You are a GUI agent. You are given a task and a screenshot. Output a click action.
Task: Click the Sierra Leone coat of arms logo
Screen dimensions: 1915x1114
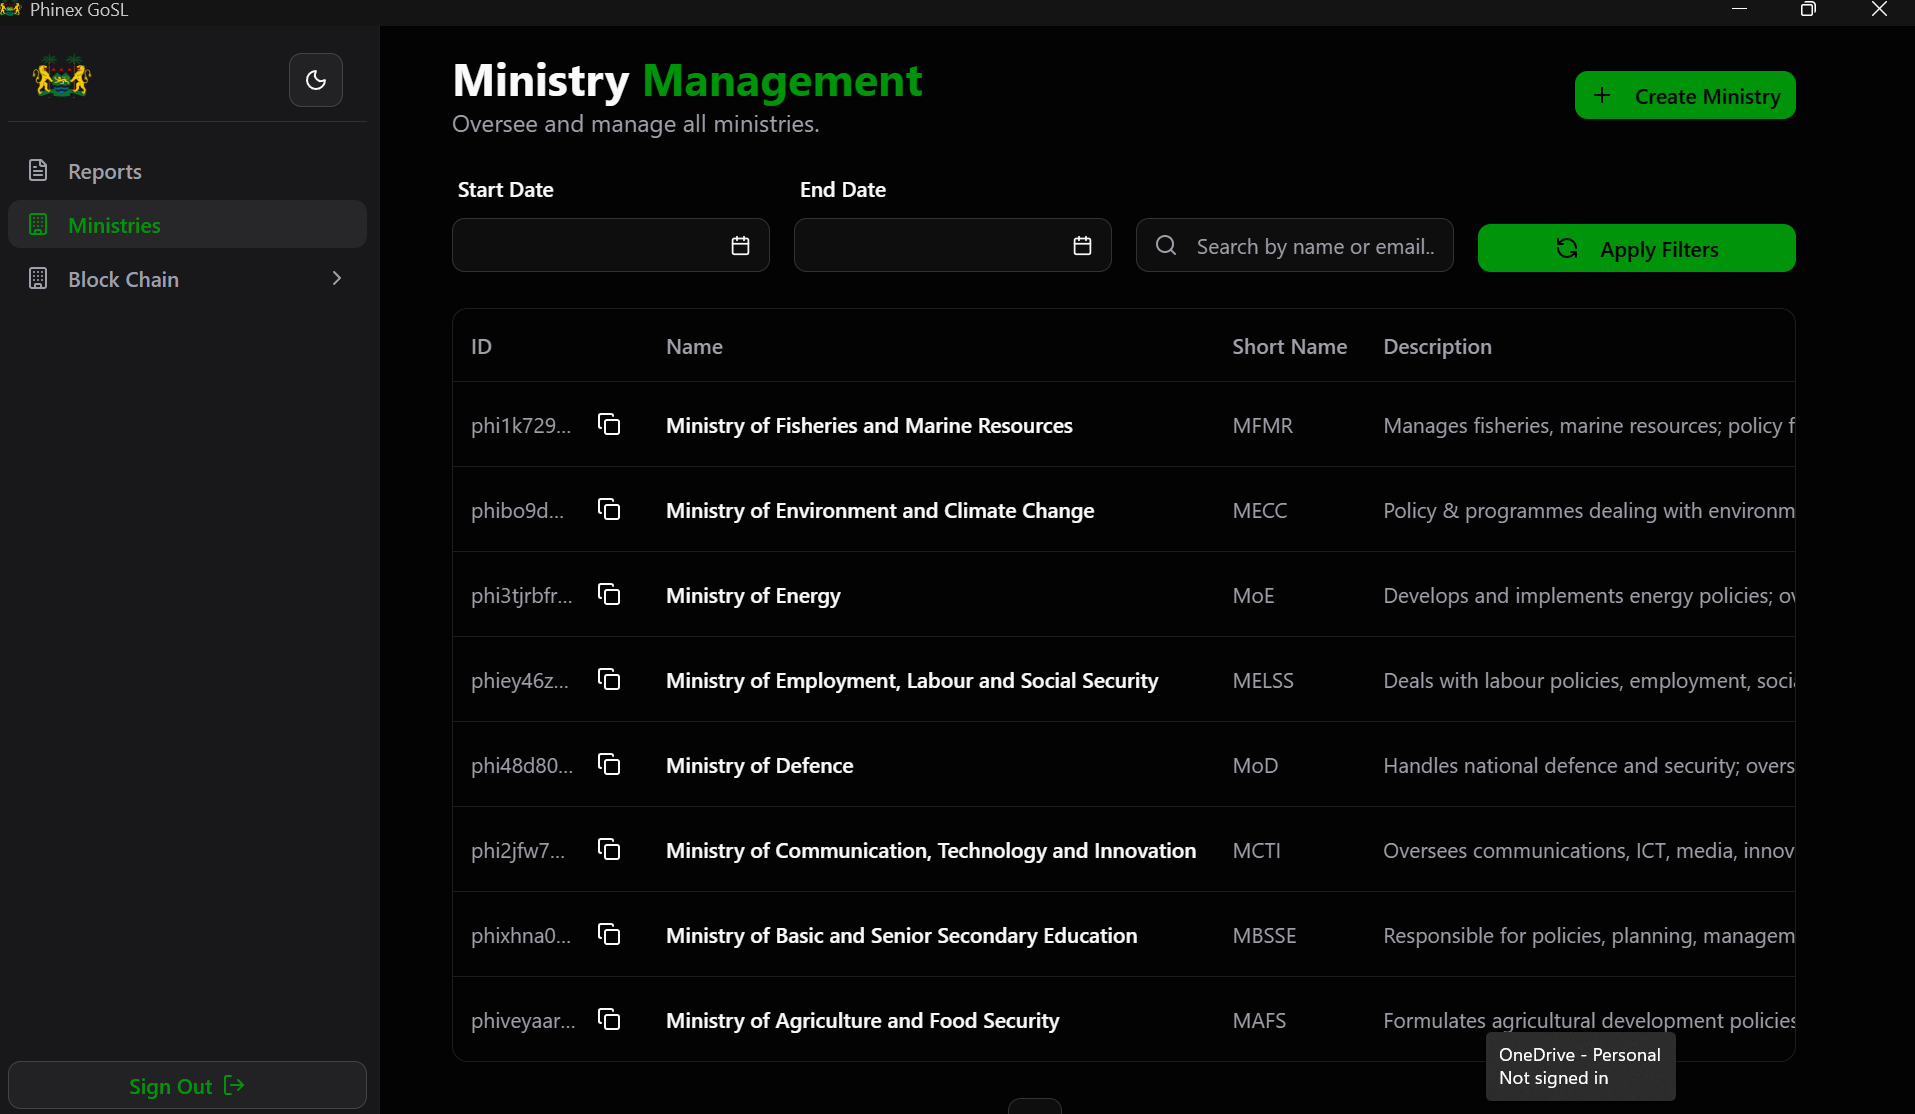tap(60, 76)
